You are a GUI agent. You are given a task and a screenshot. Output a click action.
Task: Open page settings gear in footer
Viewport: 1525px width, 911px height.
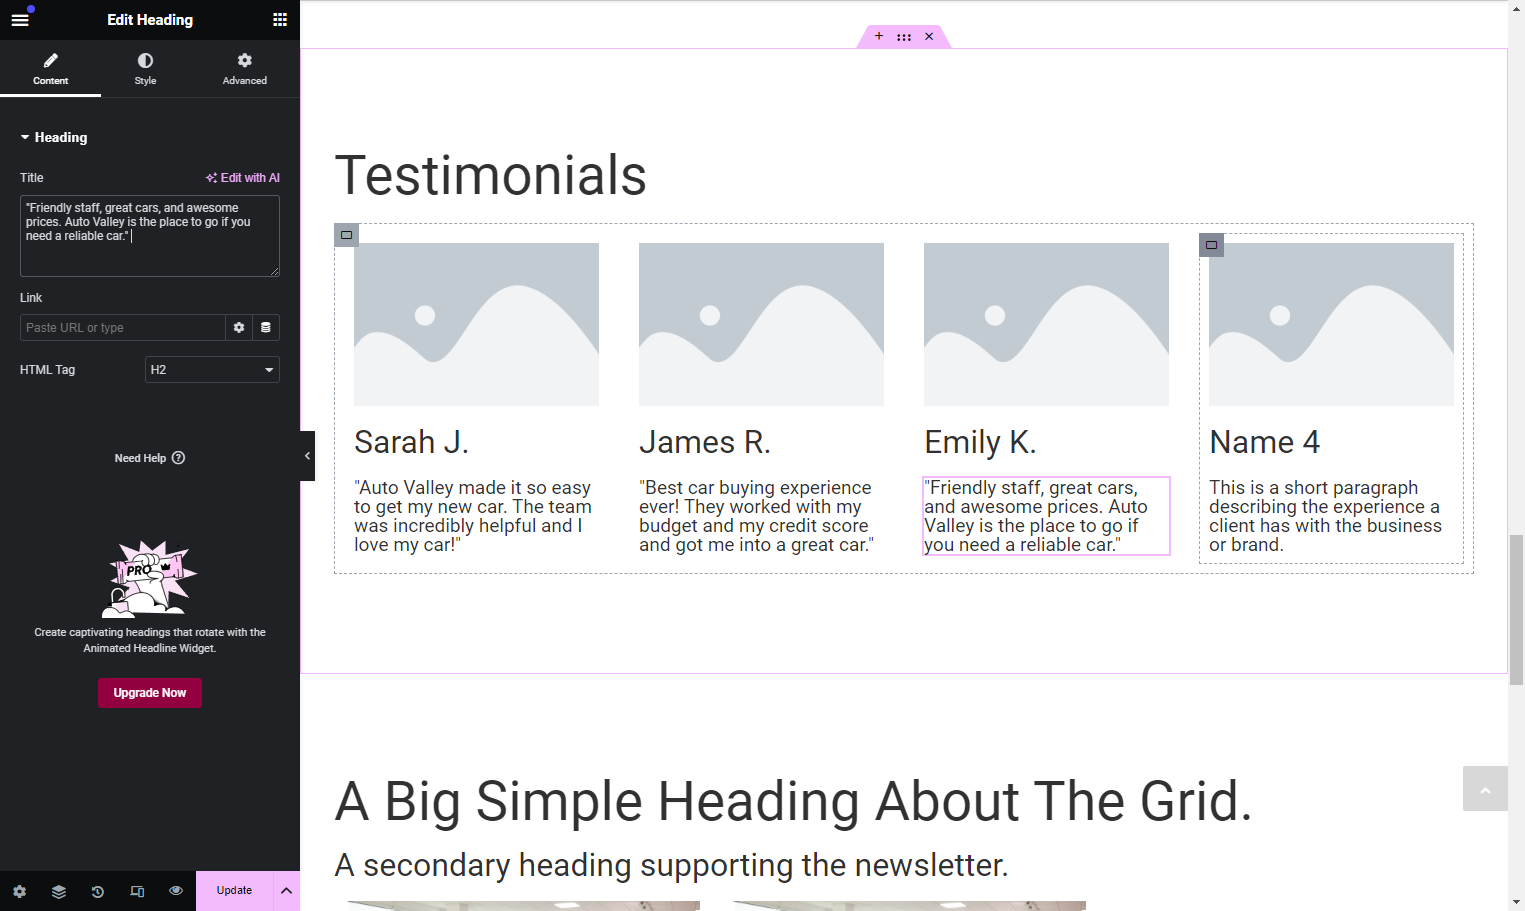(x=20, y=891)
